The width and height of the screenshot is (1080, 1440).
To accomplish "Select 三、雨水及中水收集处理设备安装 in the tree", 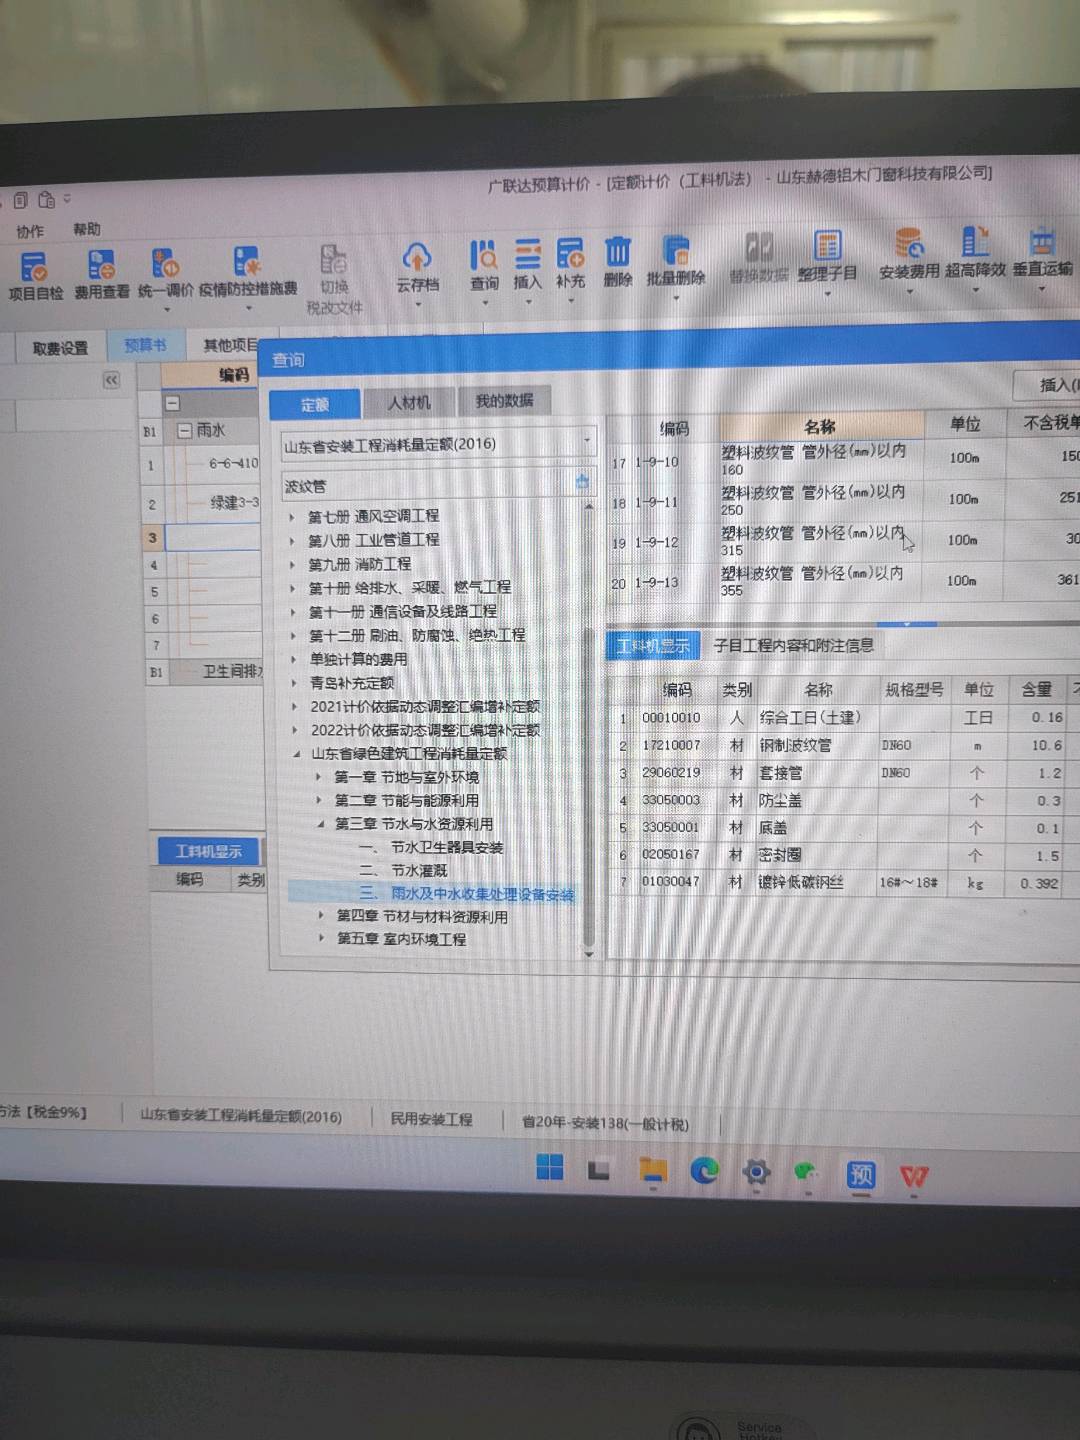I will click(467, 893).
